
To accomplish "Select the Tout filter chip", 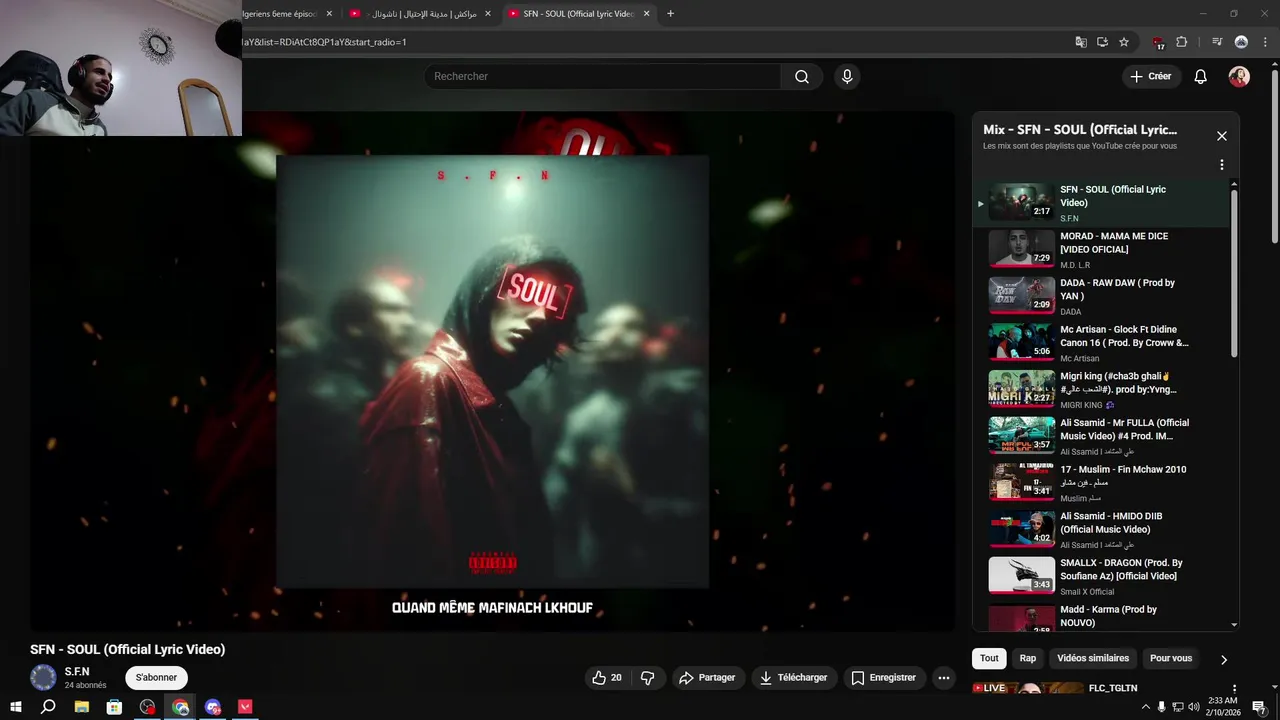I will coord(989,658).
